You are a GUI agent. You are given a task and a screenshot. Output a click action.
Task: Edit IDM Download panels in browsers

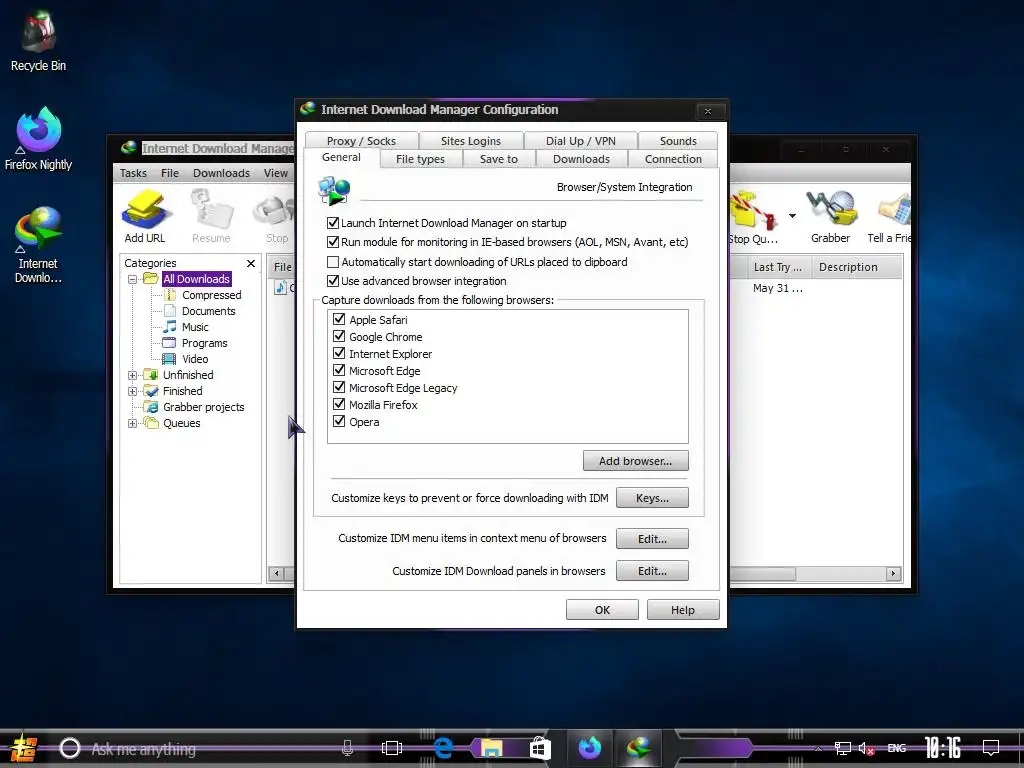pyautogui.click(x=652, y=571)
